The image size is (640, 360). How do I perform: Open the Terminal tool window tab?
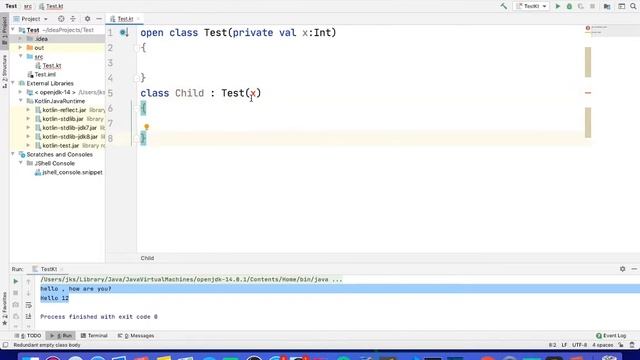coord(94,336)
